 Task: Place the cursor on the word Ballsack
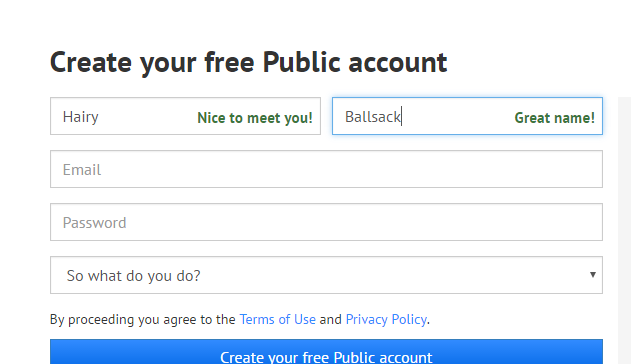[x=373, y=117]
